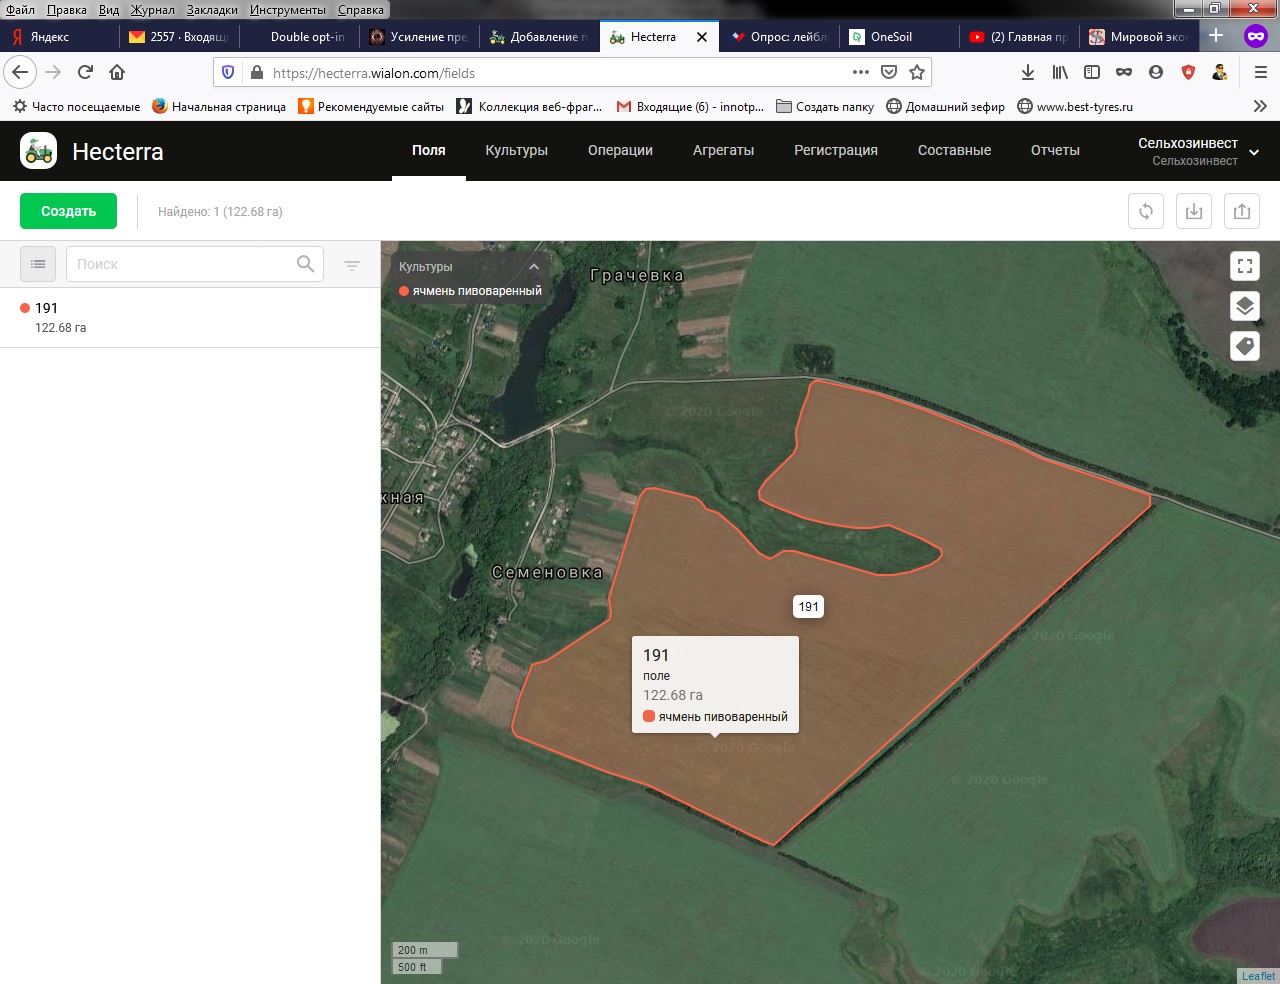Toggle field labels tag icon
The image size is (1280, 984).
click(1245, 346)
